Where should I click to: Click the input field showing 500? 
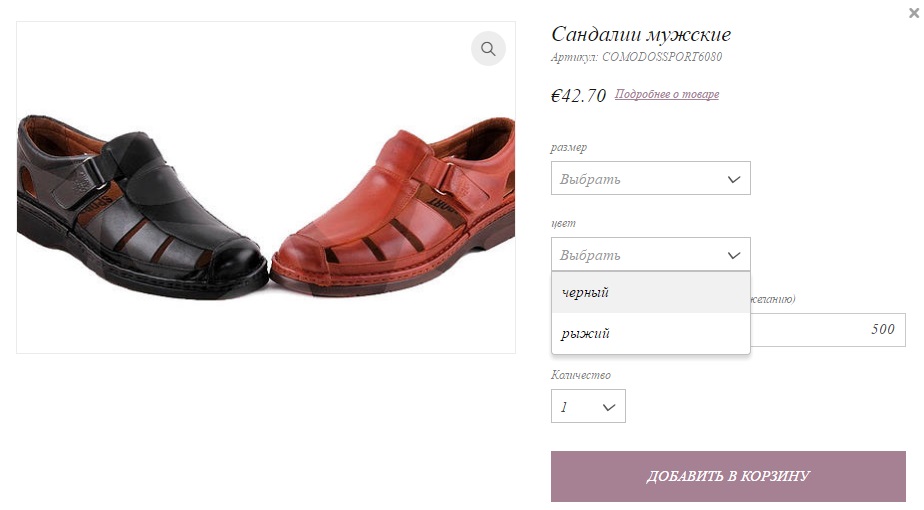pyautogui.click(x=828, y=330)
